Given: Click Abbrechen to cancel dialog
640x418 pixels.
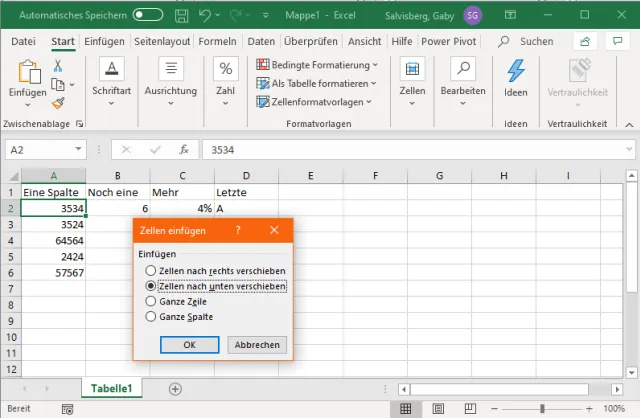Looking at the screenshot, I should click(258, 344).
